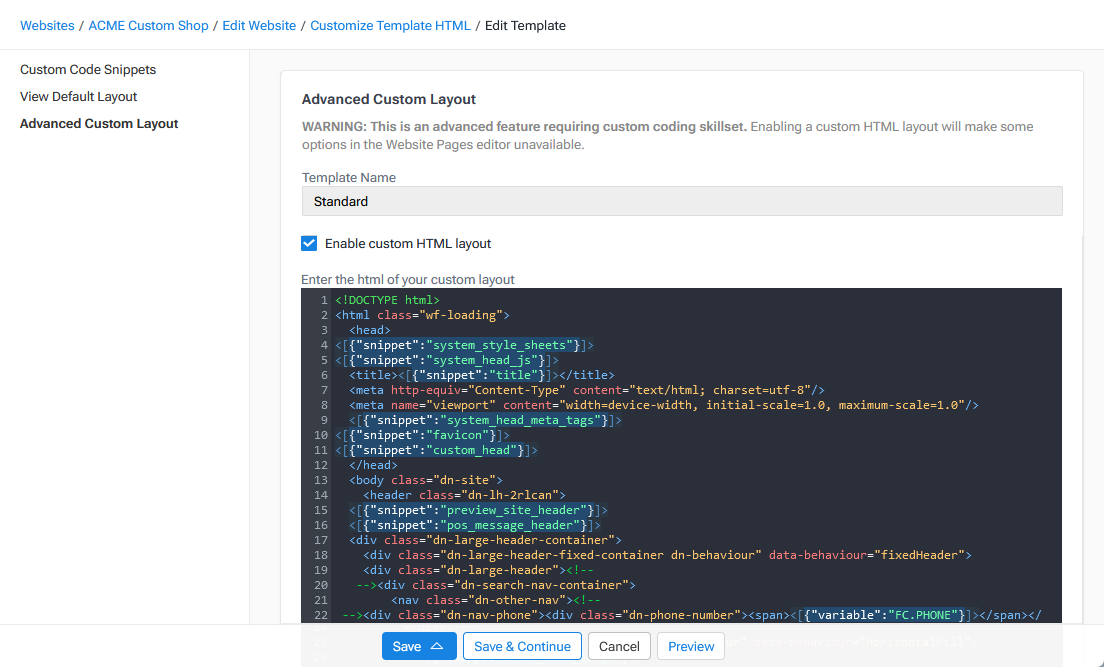Screen dimensions: 1104x667
Task: Select View Default Layout in sidebar
Action: [x=78, y=96]
